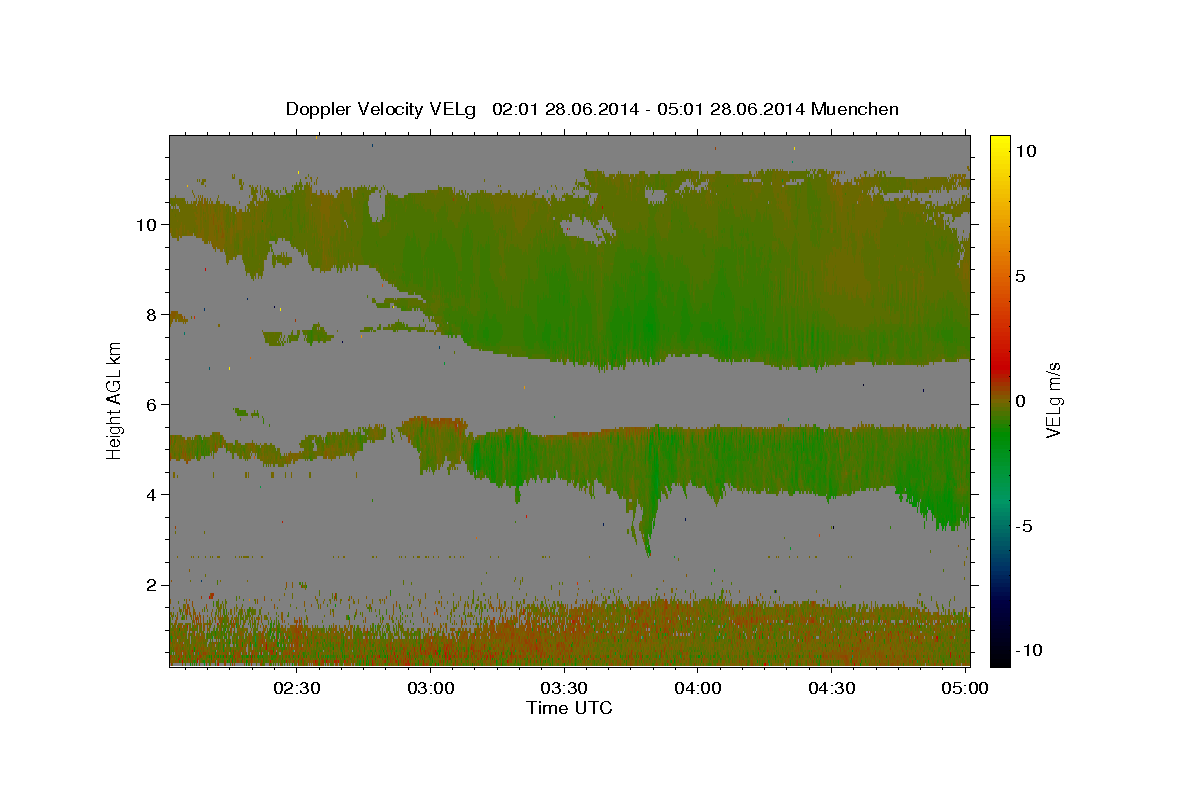Click the colorbar value -10 label

[x=1029, y=650]
